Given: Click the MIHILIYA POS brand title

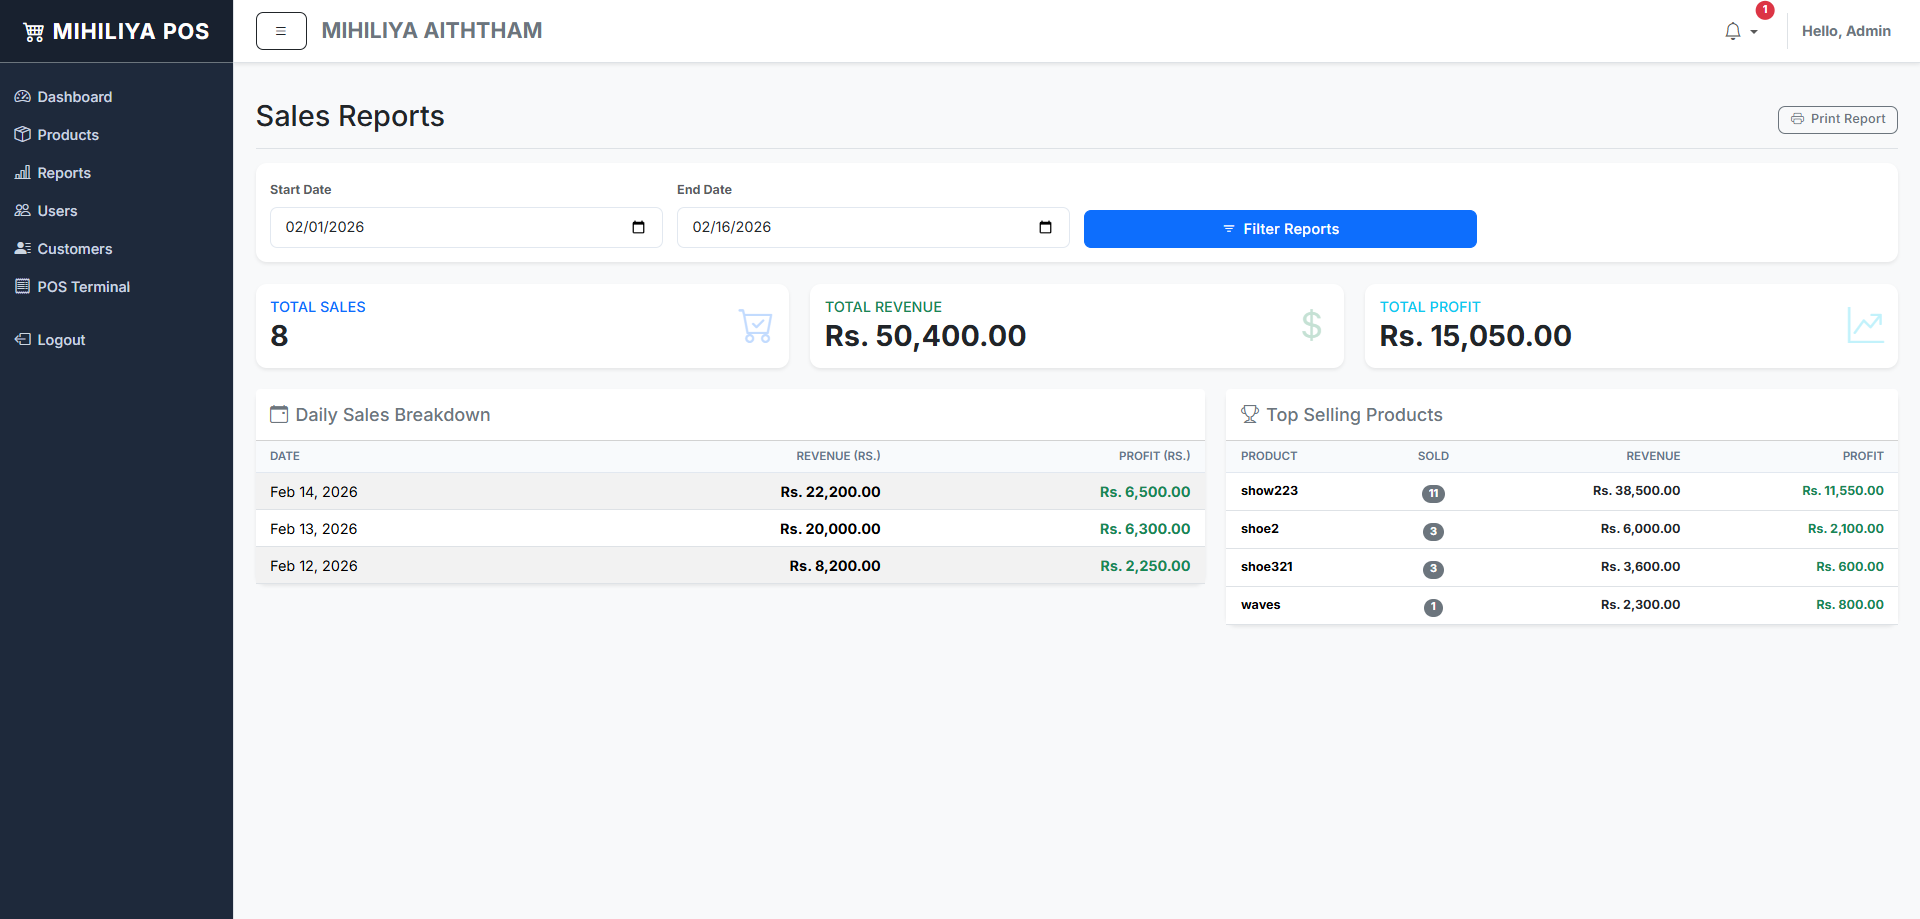Looking at the screenshot, I should (x=131, y=32).
